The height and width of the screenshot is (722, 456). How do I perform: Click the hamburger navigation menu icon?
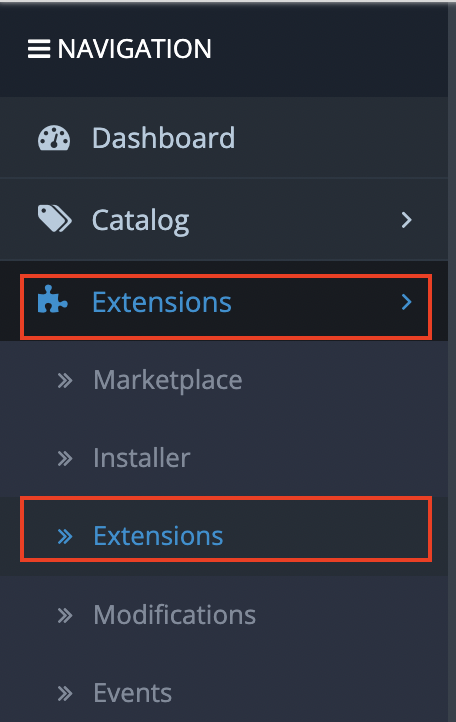[39, 49]
